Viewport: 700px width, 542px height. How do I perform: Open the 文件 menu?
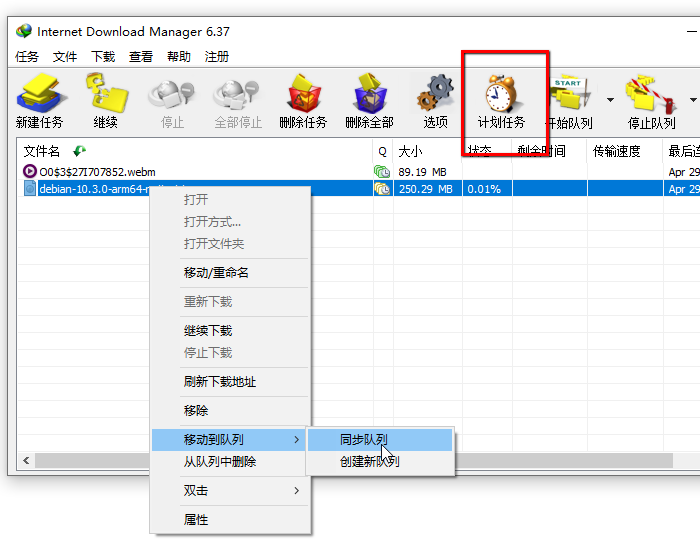point(65,57)
